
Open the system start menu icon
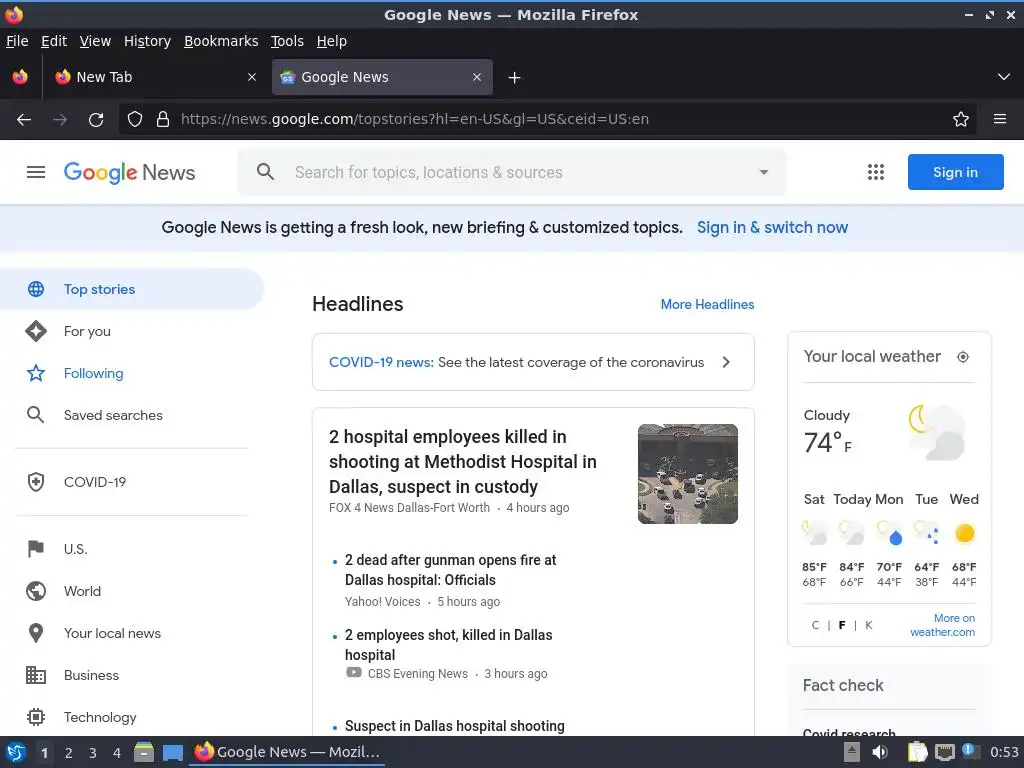point(16,752)
